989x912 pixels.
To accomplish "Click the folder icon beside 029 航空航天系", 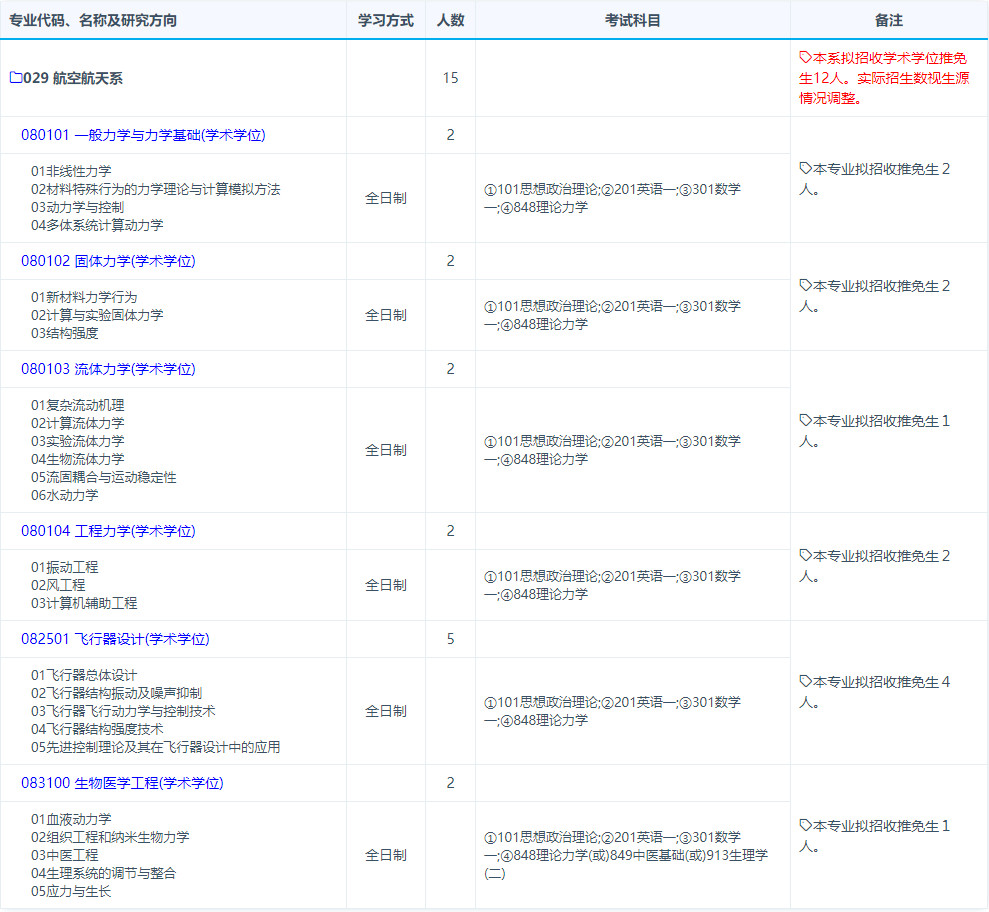I will (x=15, y=78).
